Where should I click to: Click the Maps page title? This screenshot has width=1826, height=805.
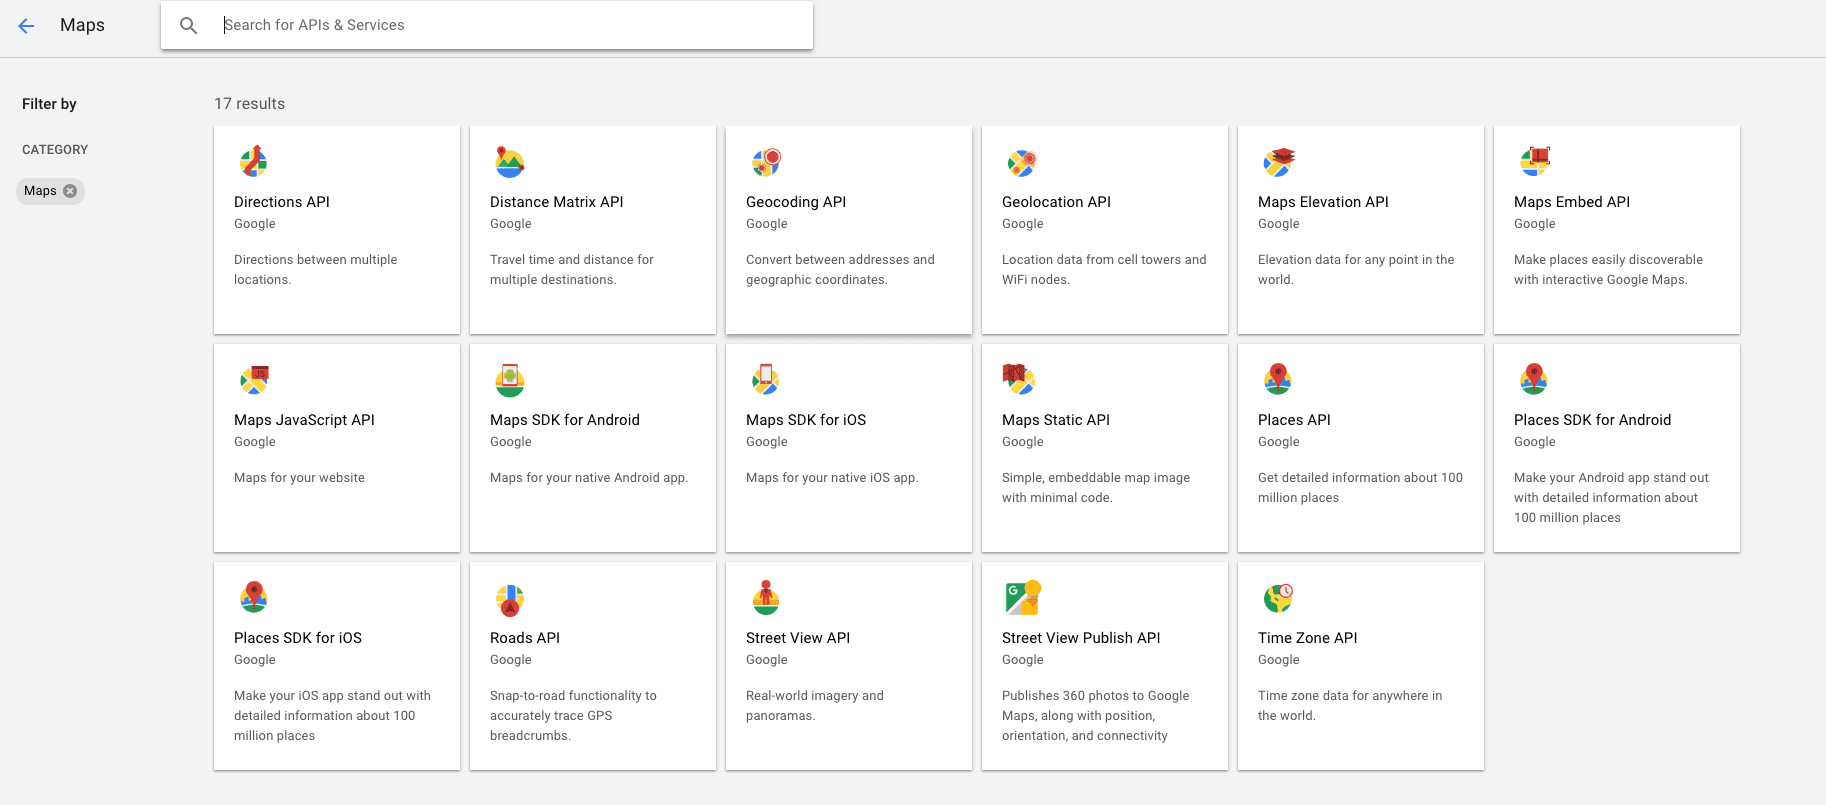point(82,25)
